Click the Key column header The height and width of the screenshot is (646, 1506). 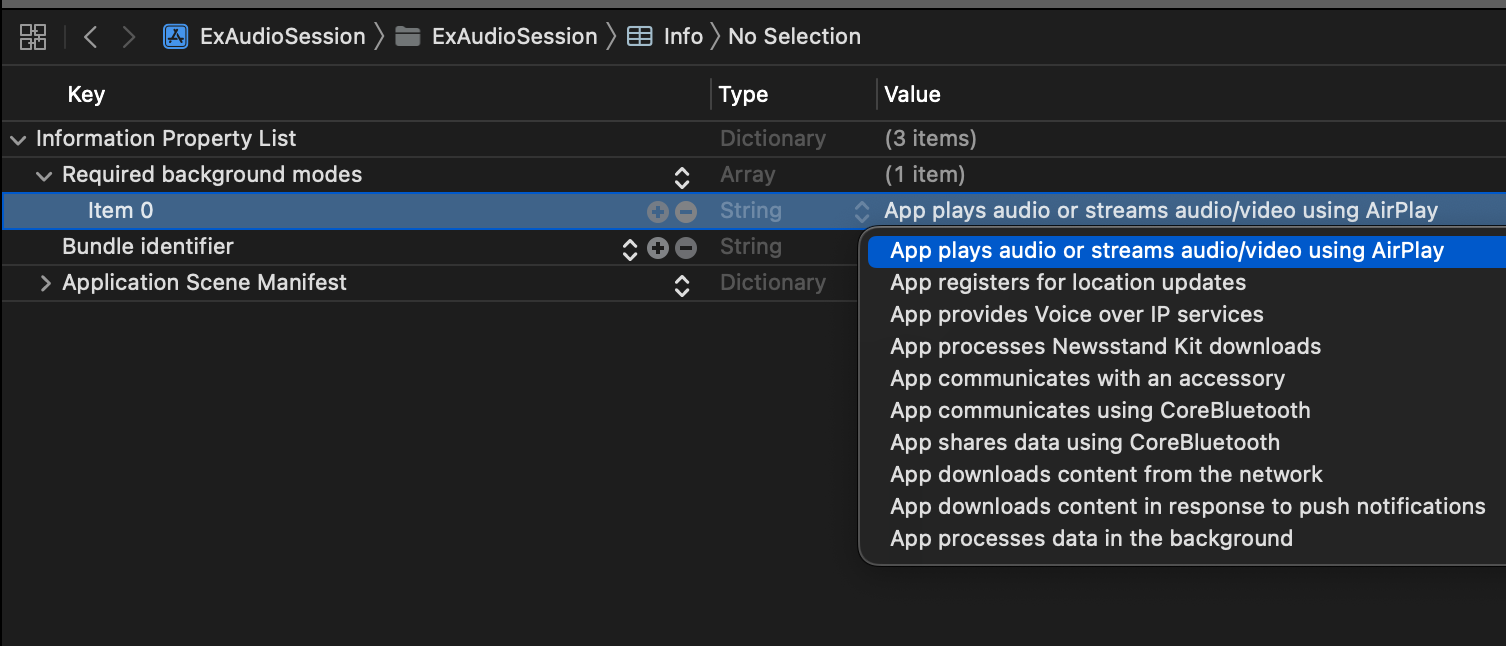point(86,95)
